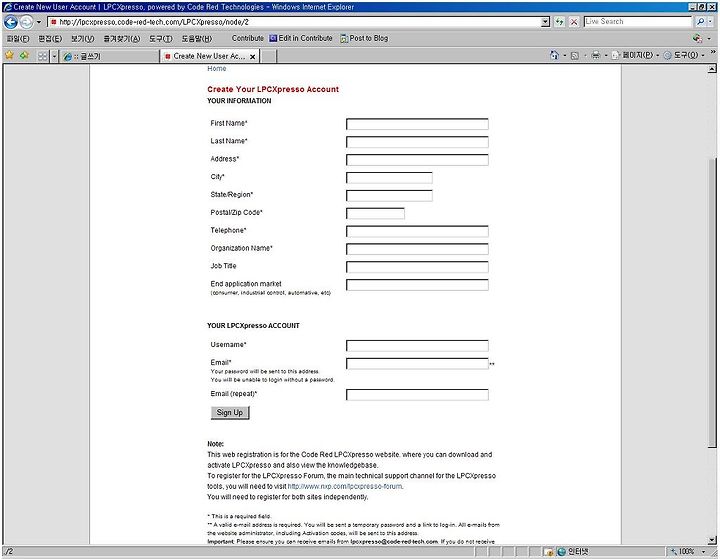This screenshot has height=559, width=720.
Task: Click the popup blocker status bar icon
Action: (x=548, y=552)
